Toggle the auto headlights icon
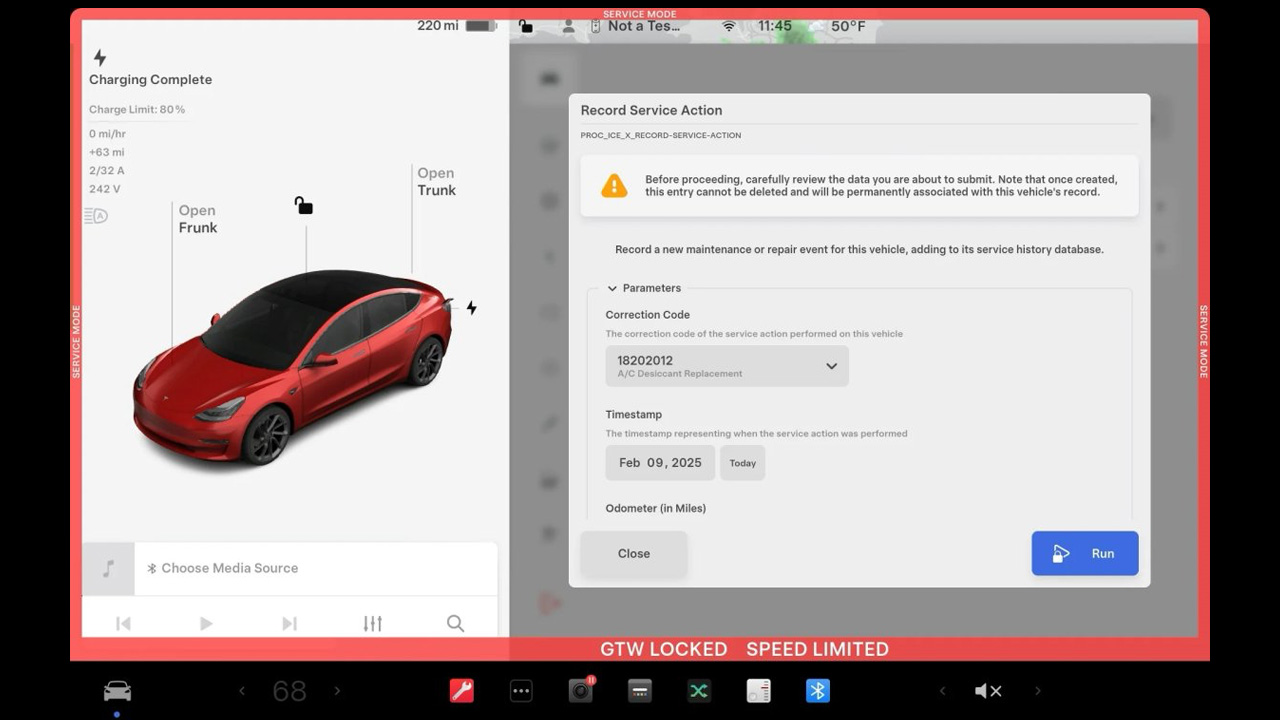Viewport: 1280px width, 720px height. coord(96,216)
